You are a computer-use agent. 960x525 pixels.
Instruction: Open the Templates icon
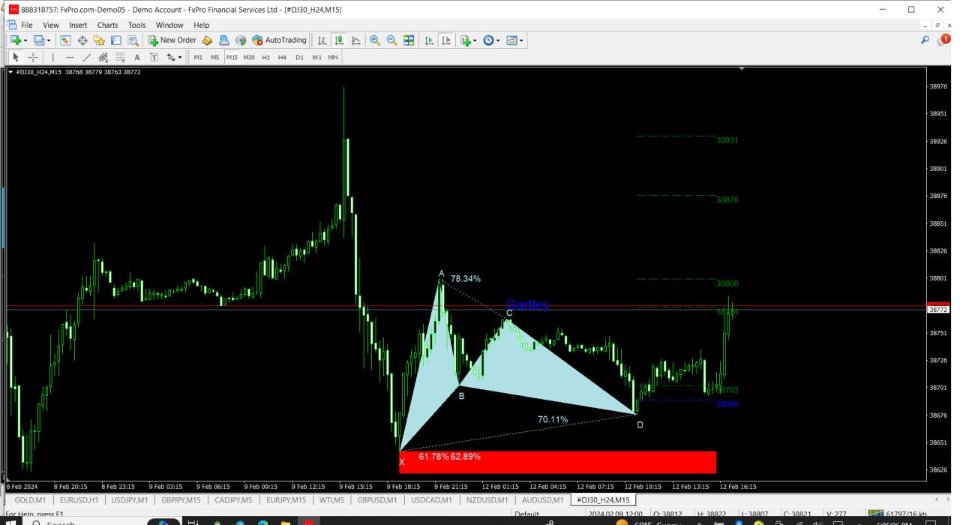(x=511, y=40)
